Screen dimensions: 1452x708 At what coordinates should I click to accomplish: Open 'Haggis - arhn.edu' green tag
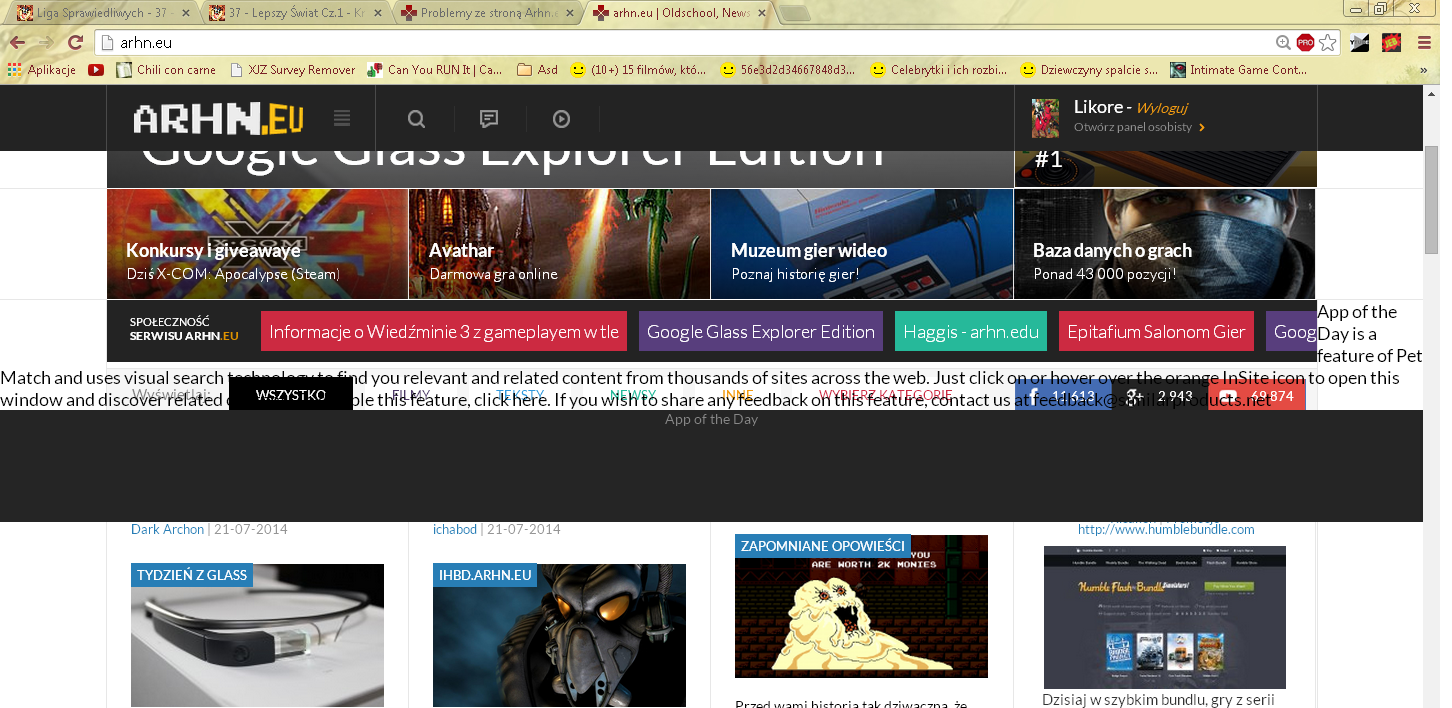[971, 332]
